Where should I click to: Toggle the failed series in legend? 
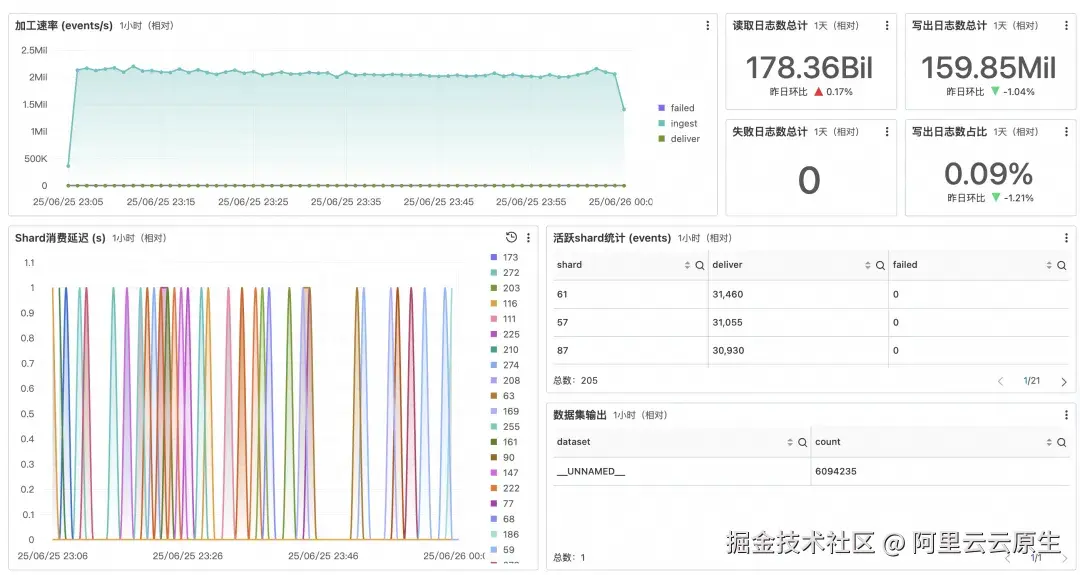[x=676, y=108]
